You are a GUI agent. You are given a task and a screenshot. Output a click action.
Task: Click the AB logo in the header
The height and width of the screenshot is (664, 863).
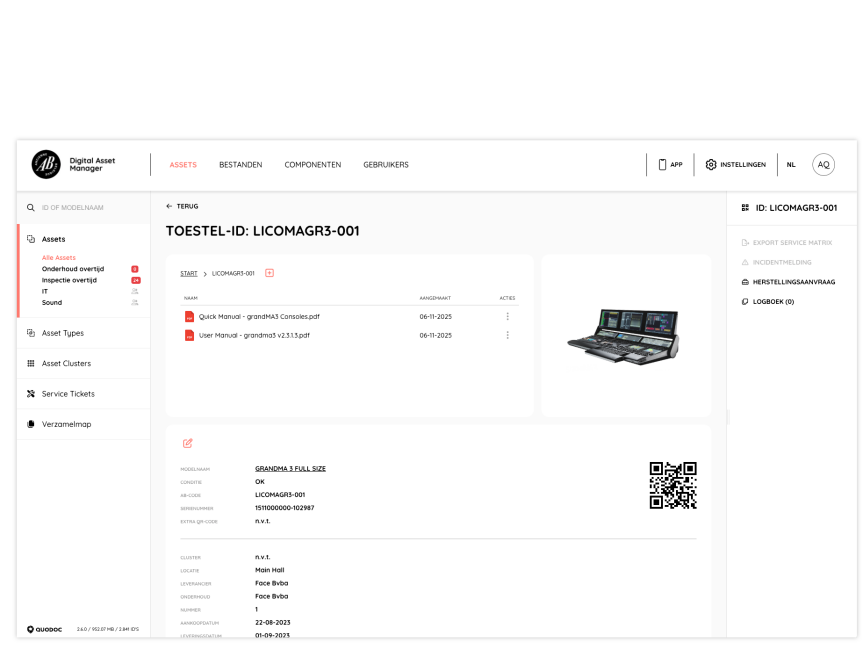pyautogui.click(x=46, y=165)
